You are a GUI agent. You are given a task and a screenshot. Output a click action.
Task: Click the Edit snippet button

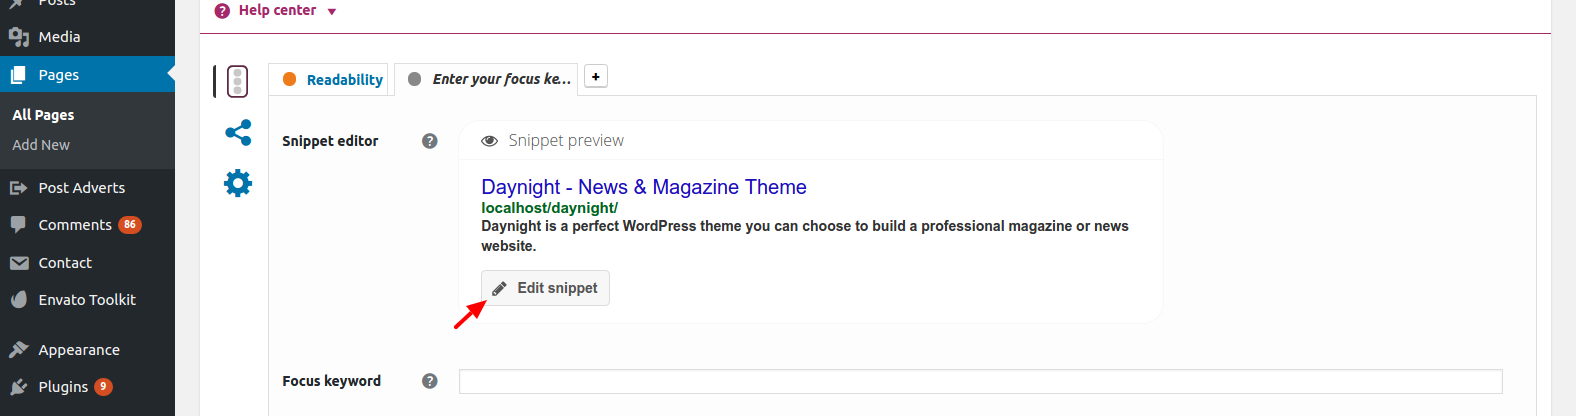pos(545,288)
